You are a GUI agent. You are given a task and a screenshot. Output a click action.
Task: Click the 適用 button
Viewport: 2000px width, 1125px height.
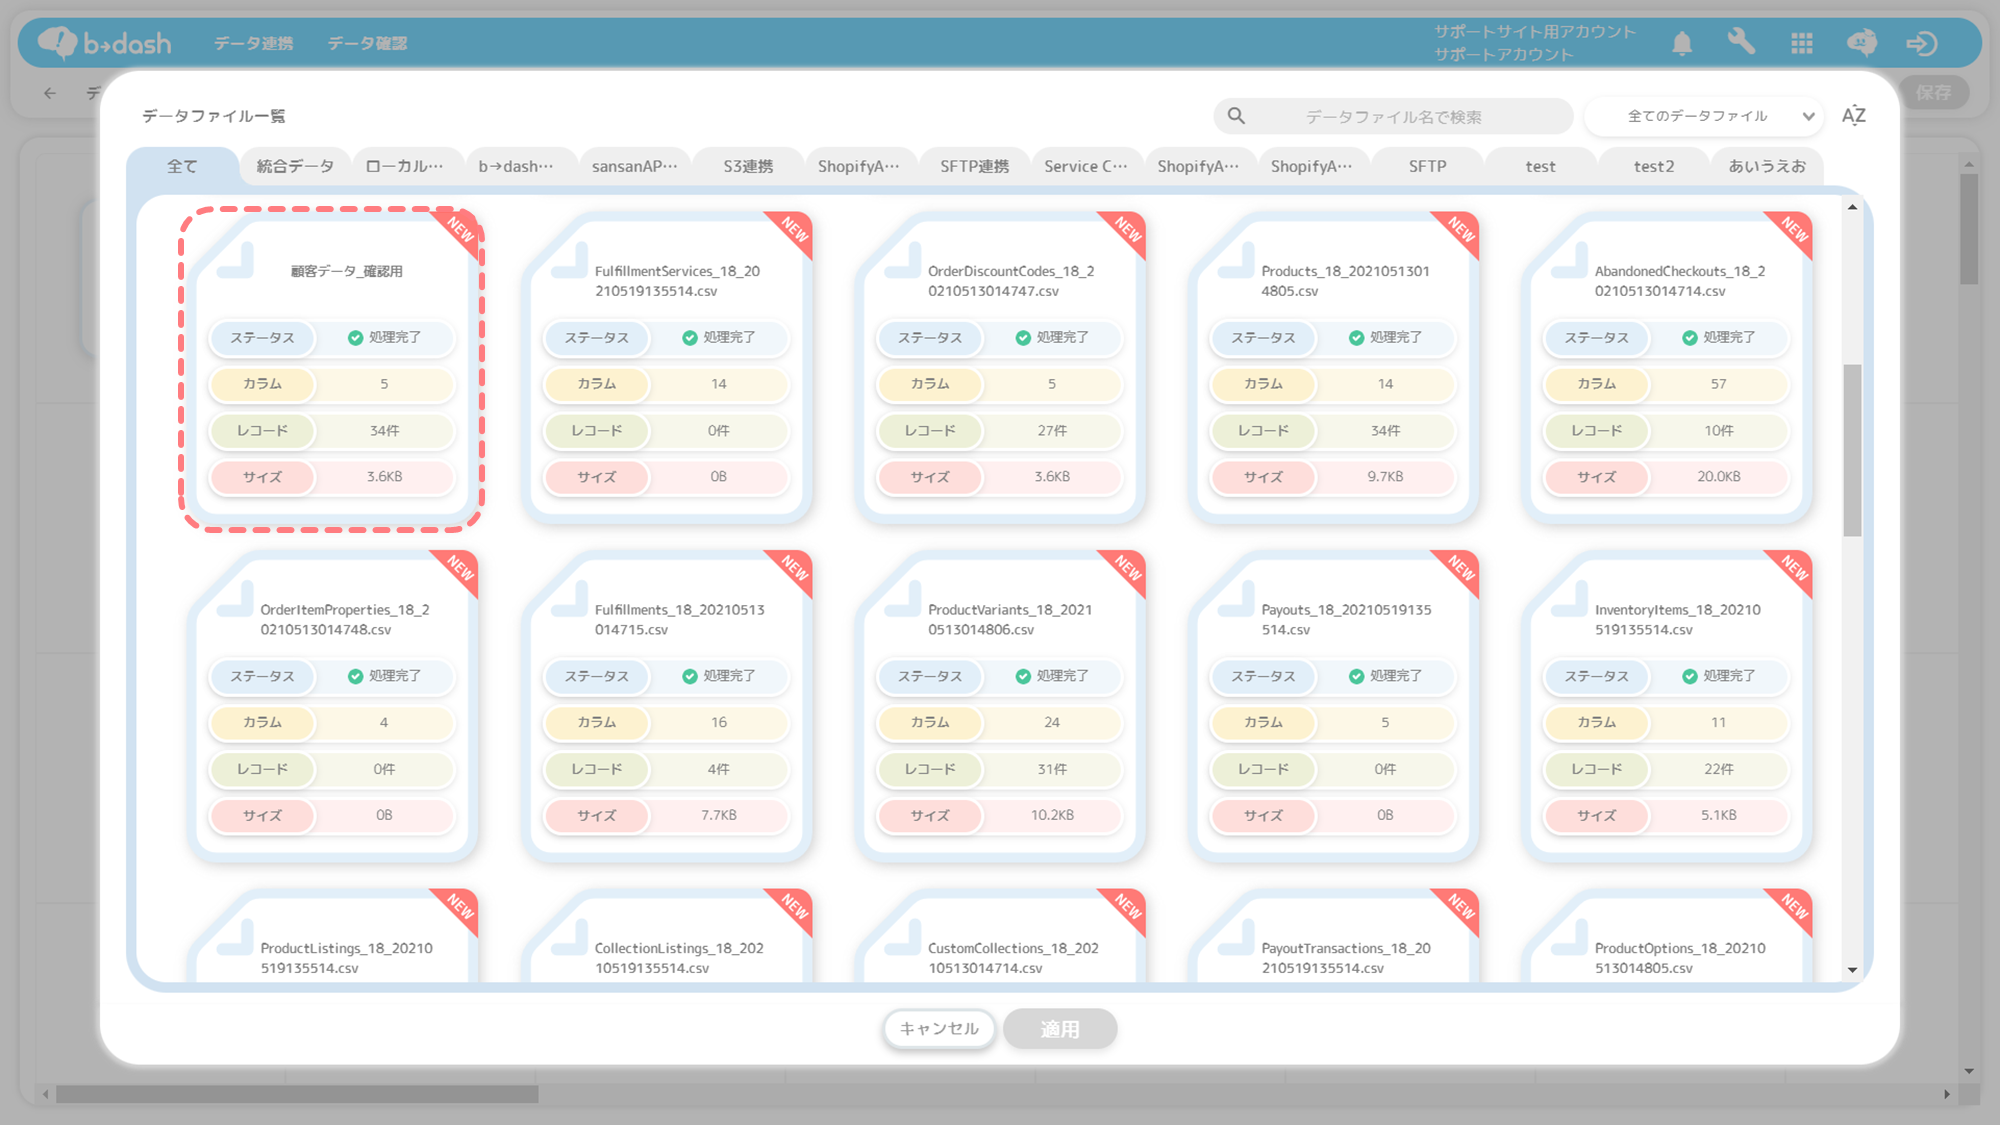(x=1060, y=1028)
